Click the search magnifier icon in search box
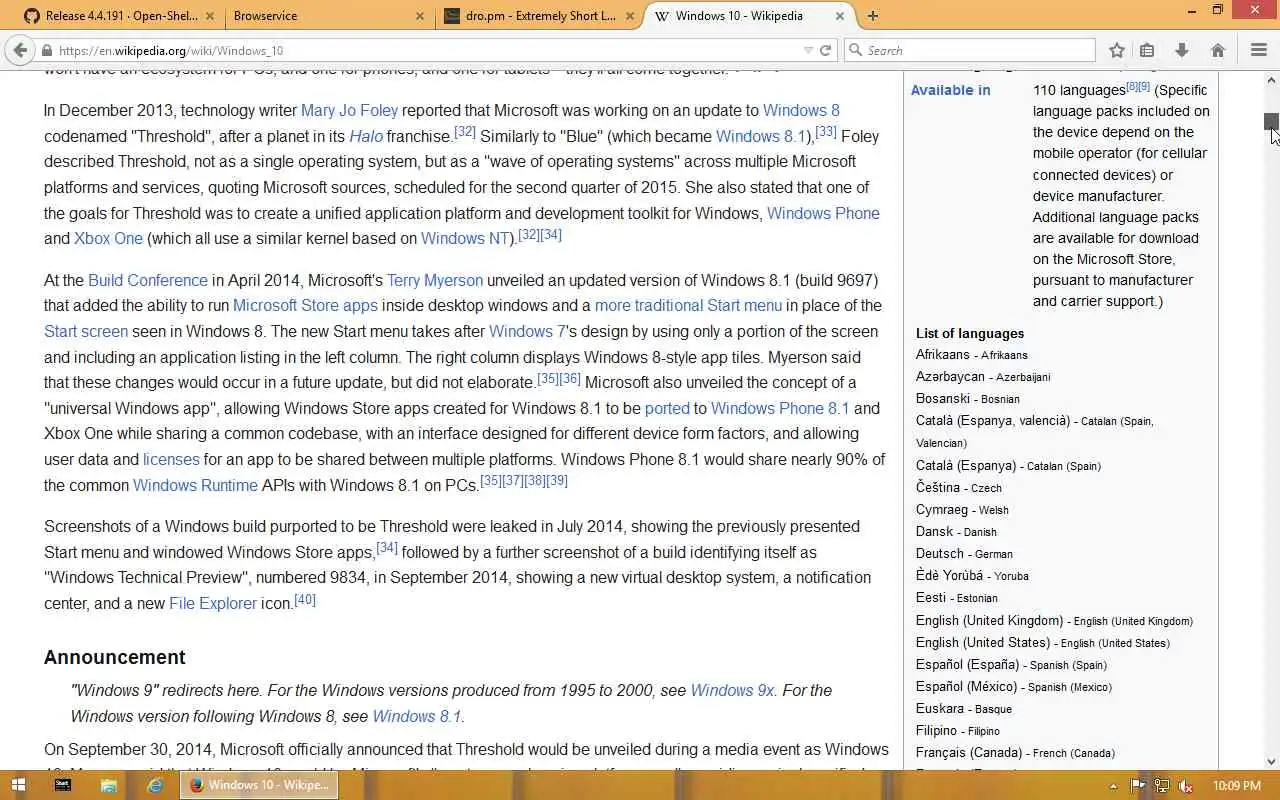Image resolution: width=1280 pixels, height=800 pixels. 855,50
